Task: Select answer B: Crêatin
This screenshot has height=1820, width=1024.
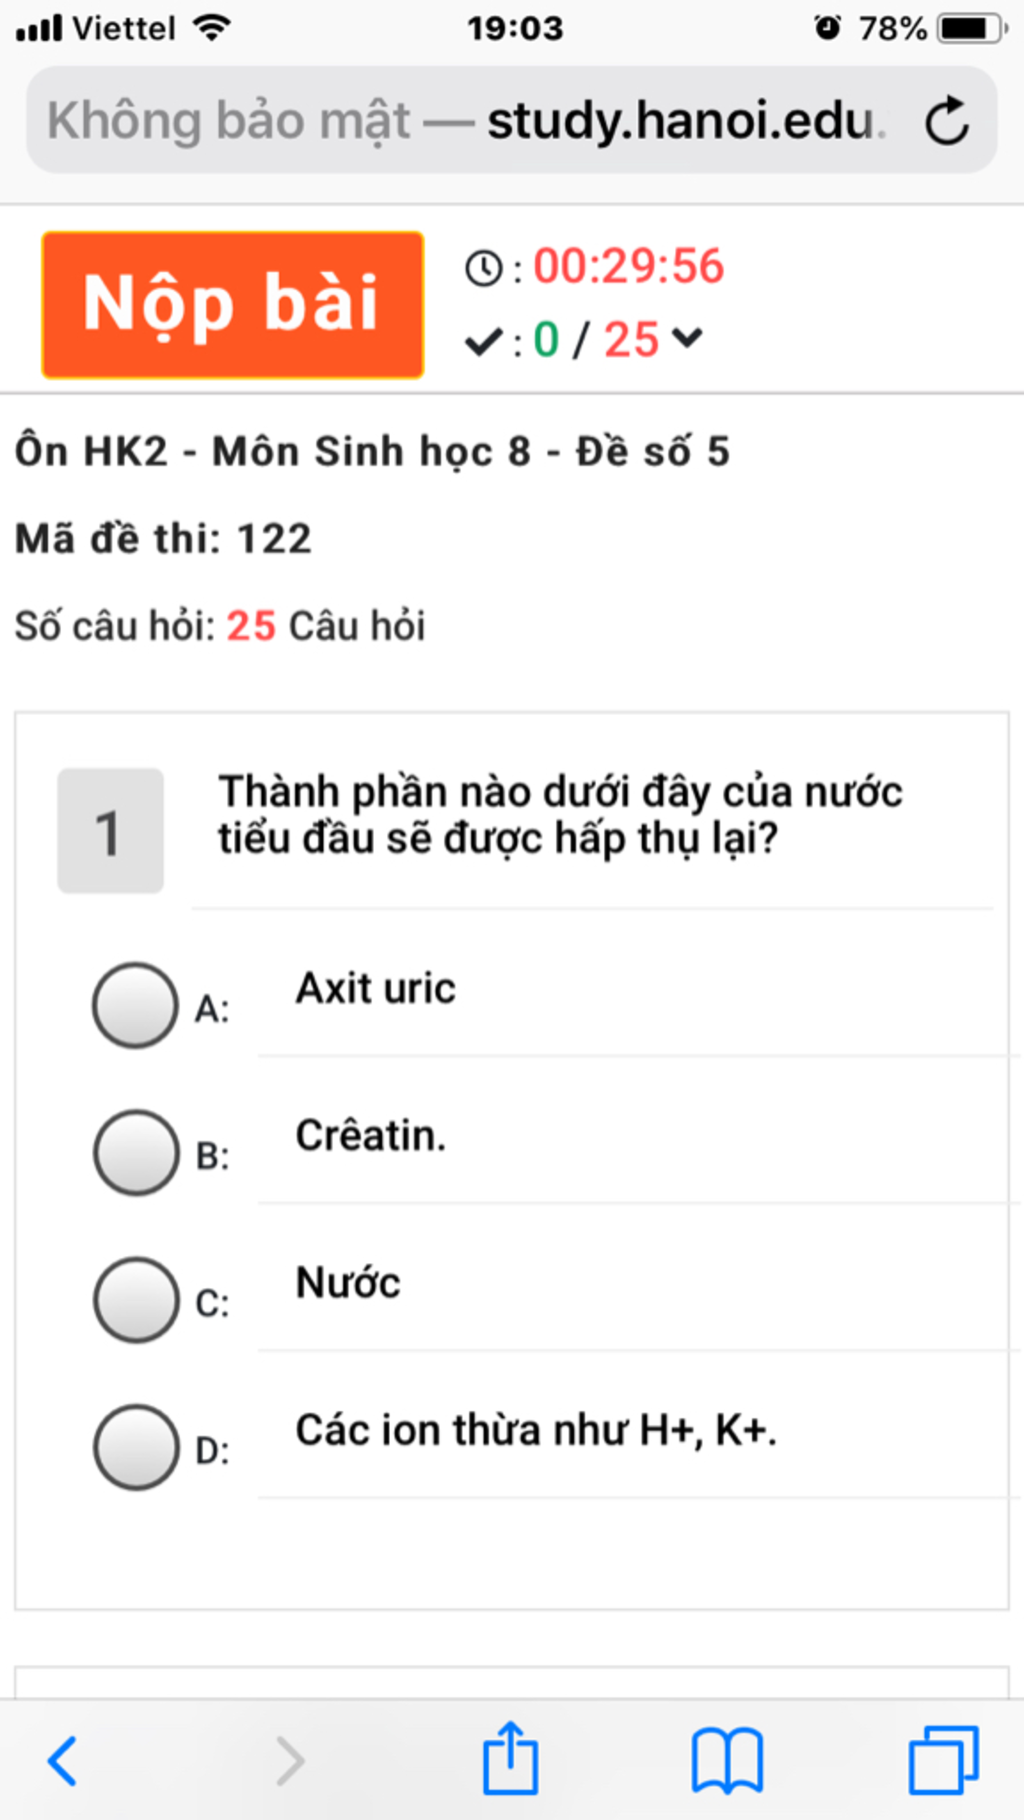Action: pyautogui.click(x=135, y=1152)
